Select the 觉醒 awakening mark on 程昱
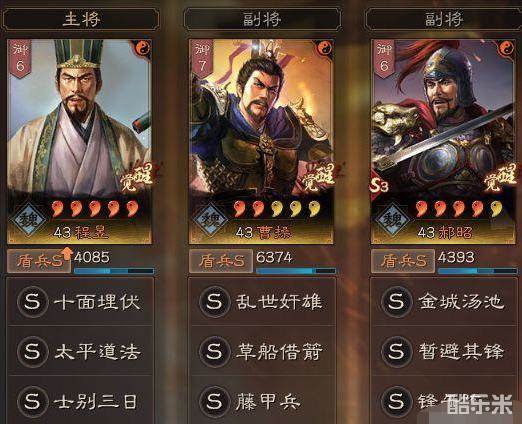The width and height of the screenshot is (522, 424). point(137,178)
